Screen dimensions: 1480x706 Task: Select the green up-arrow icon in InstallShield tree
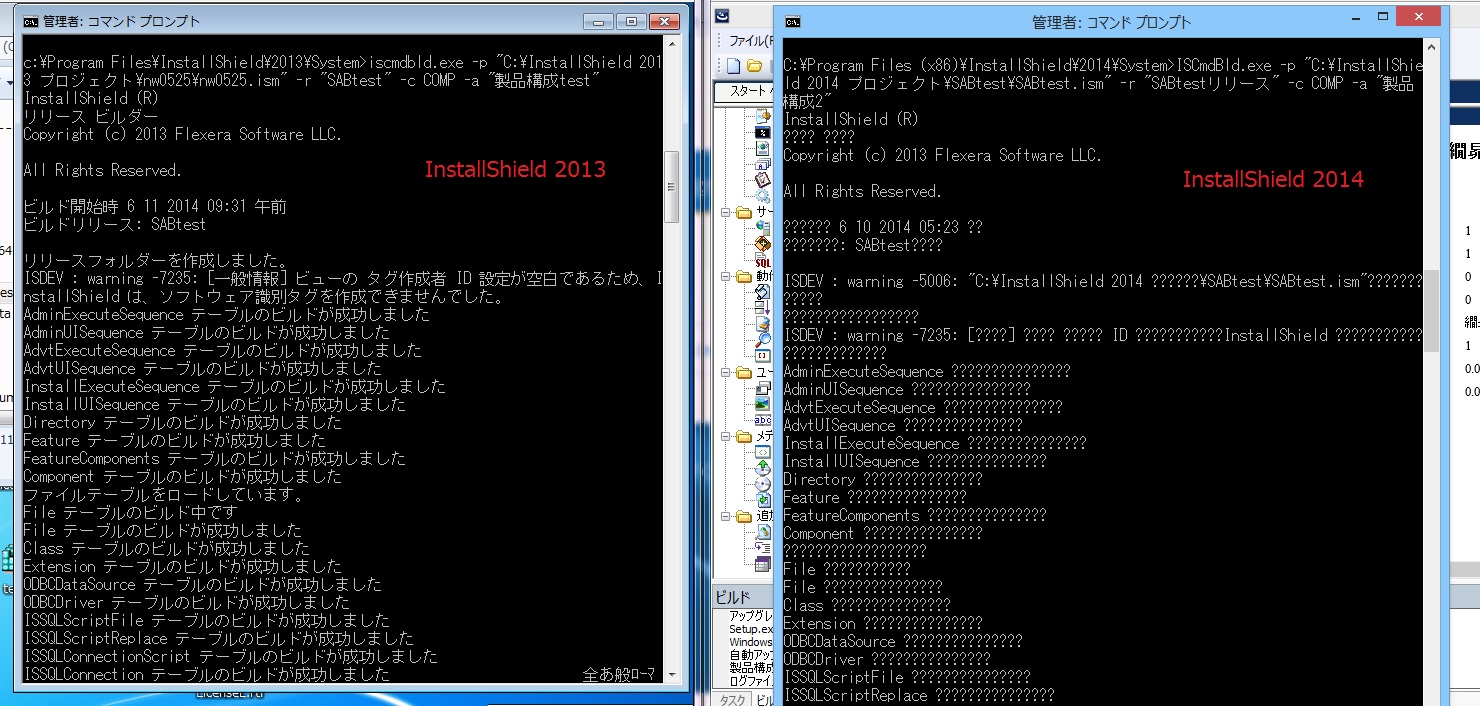click(x=763, y=468)
